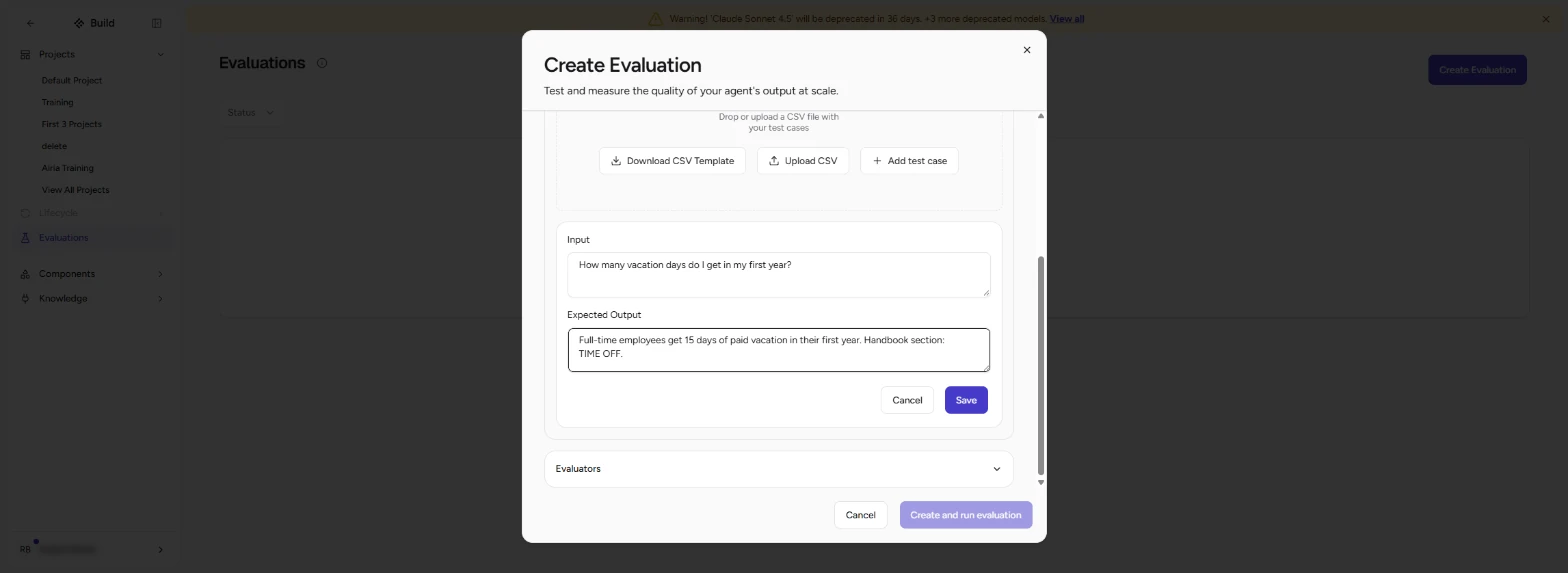This screenshot has width=1568, height=573.
Task: Click Cancel at dialog footer
Action: click(x=860, y=515)
